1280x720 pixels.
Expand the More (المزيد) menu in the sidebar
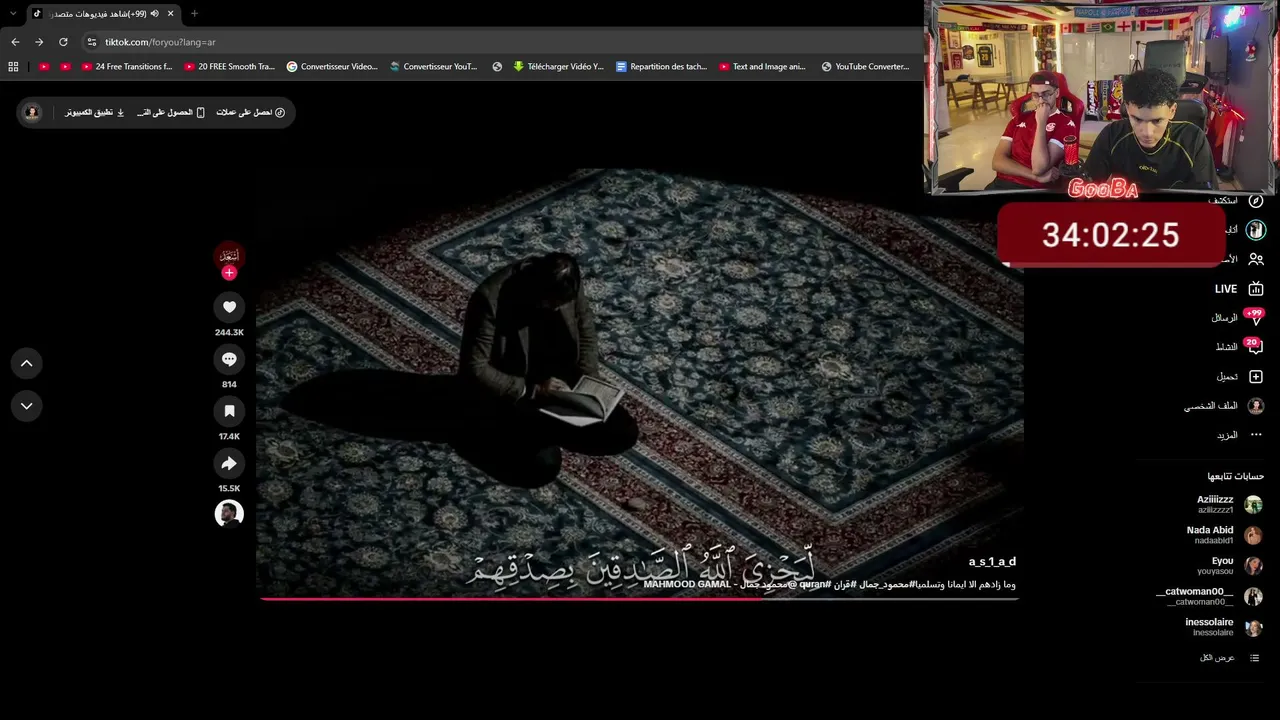tap(1239, 435)
